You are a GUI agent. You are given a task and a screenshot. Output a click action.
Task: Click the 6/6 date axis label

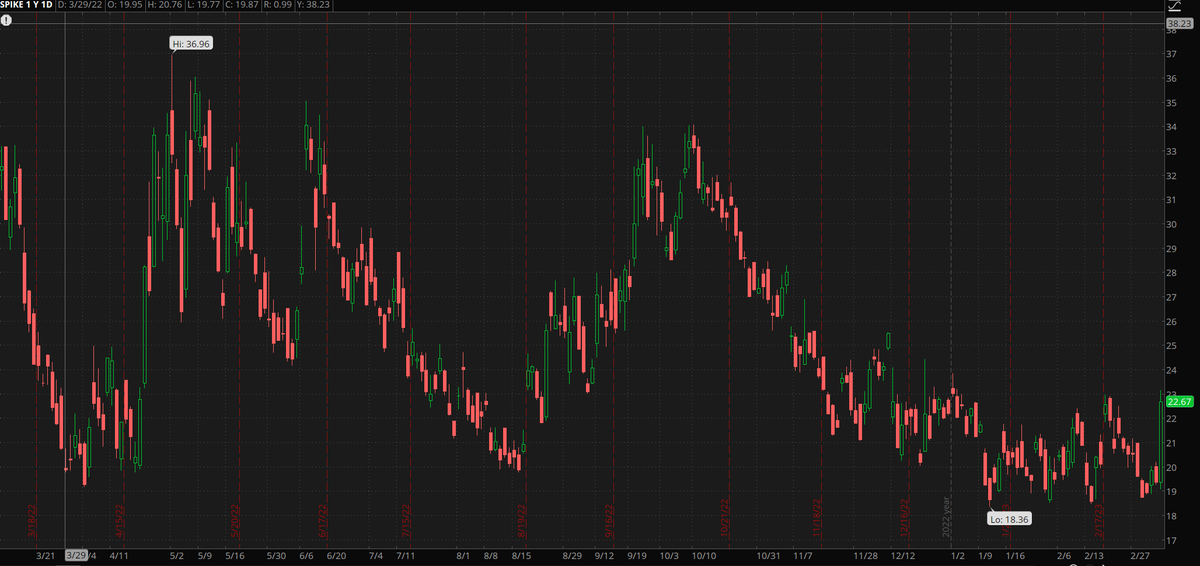307,555
